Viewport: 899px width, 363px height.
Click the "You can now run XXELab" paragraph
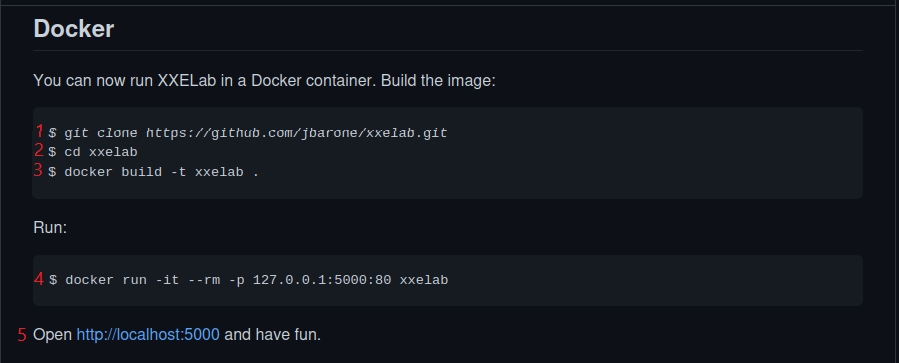click(x=264, y=80)
